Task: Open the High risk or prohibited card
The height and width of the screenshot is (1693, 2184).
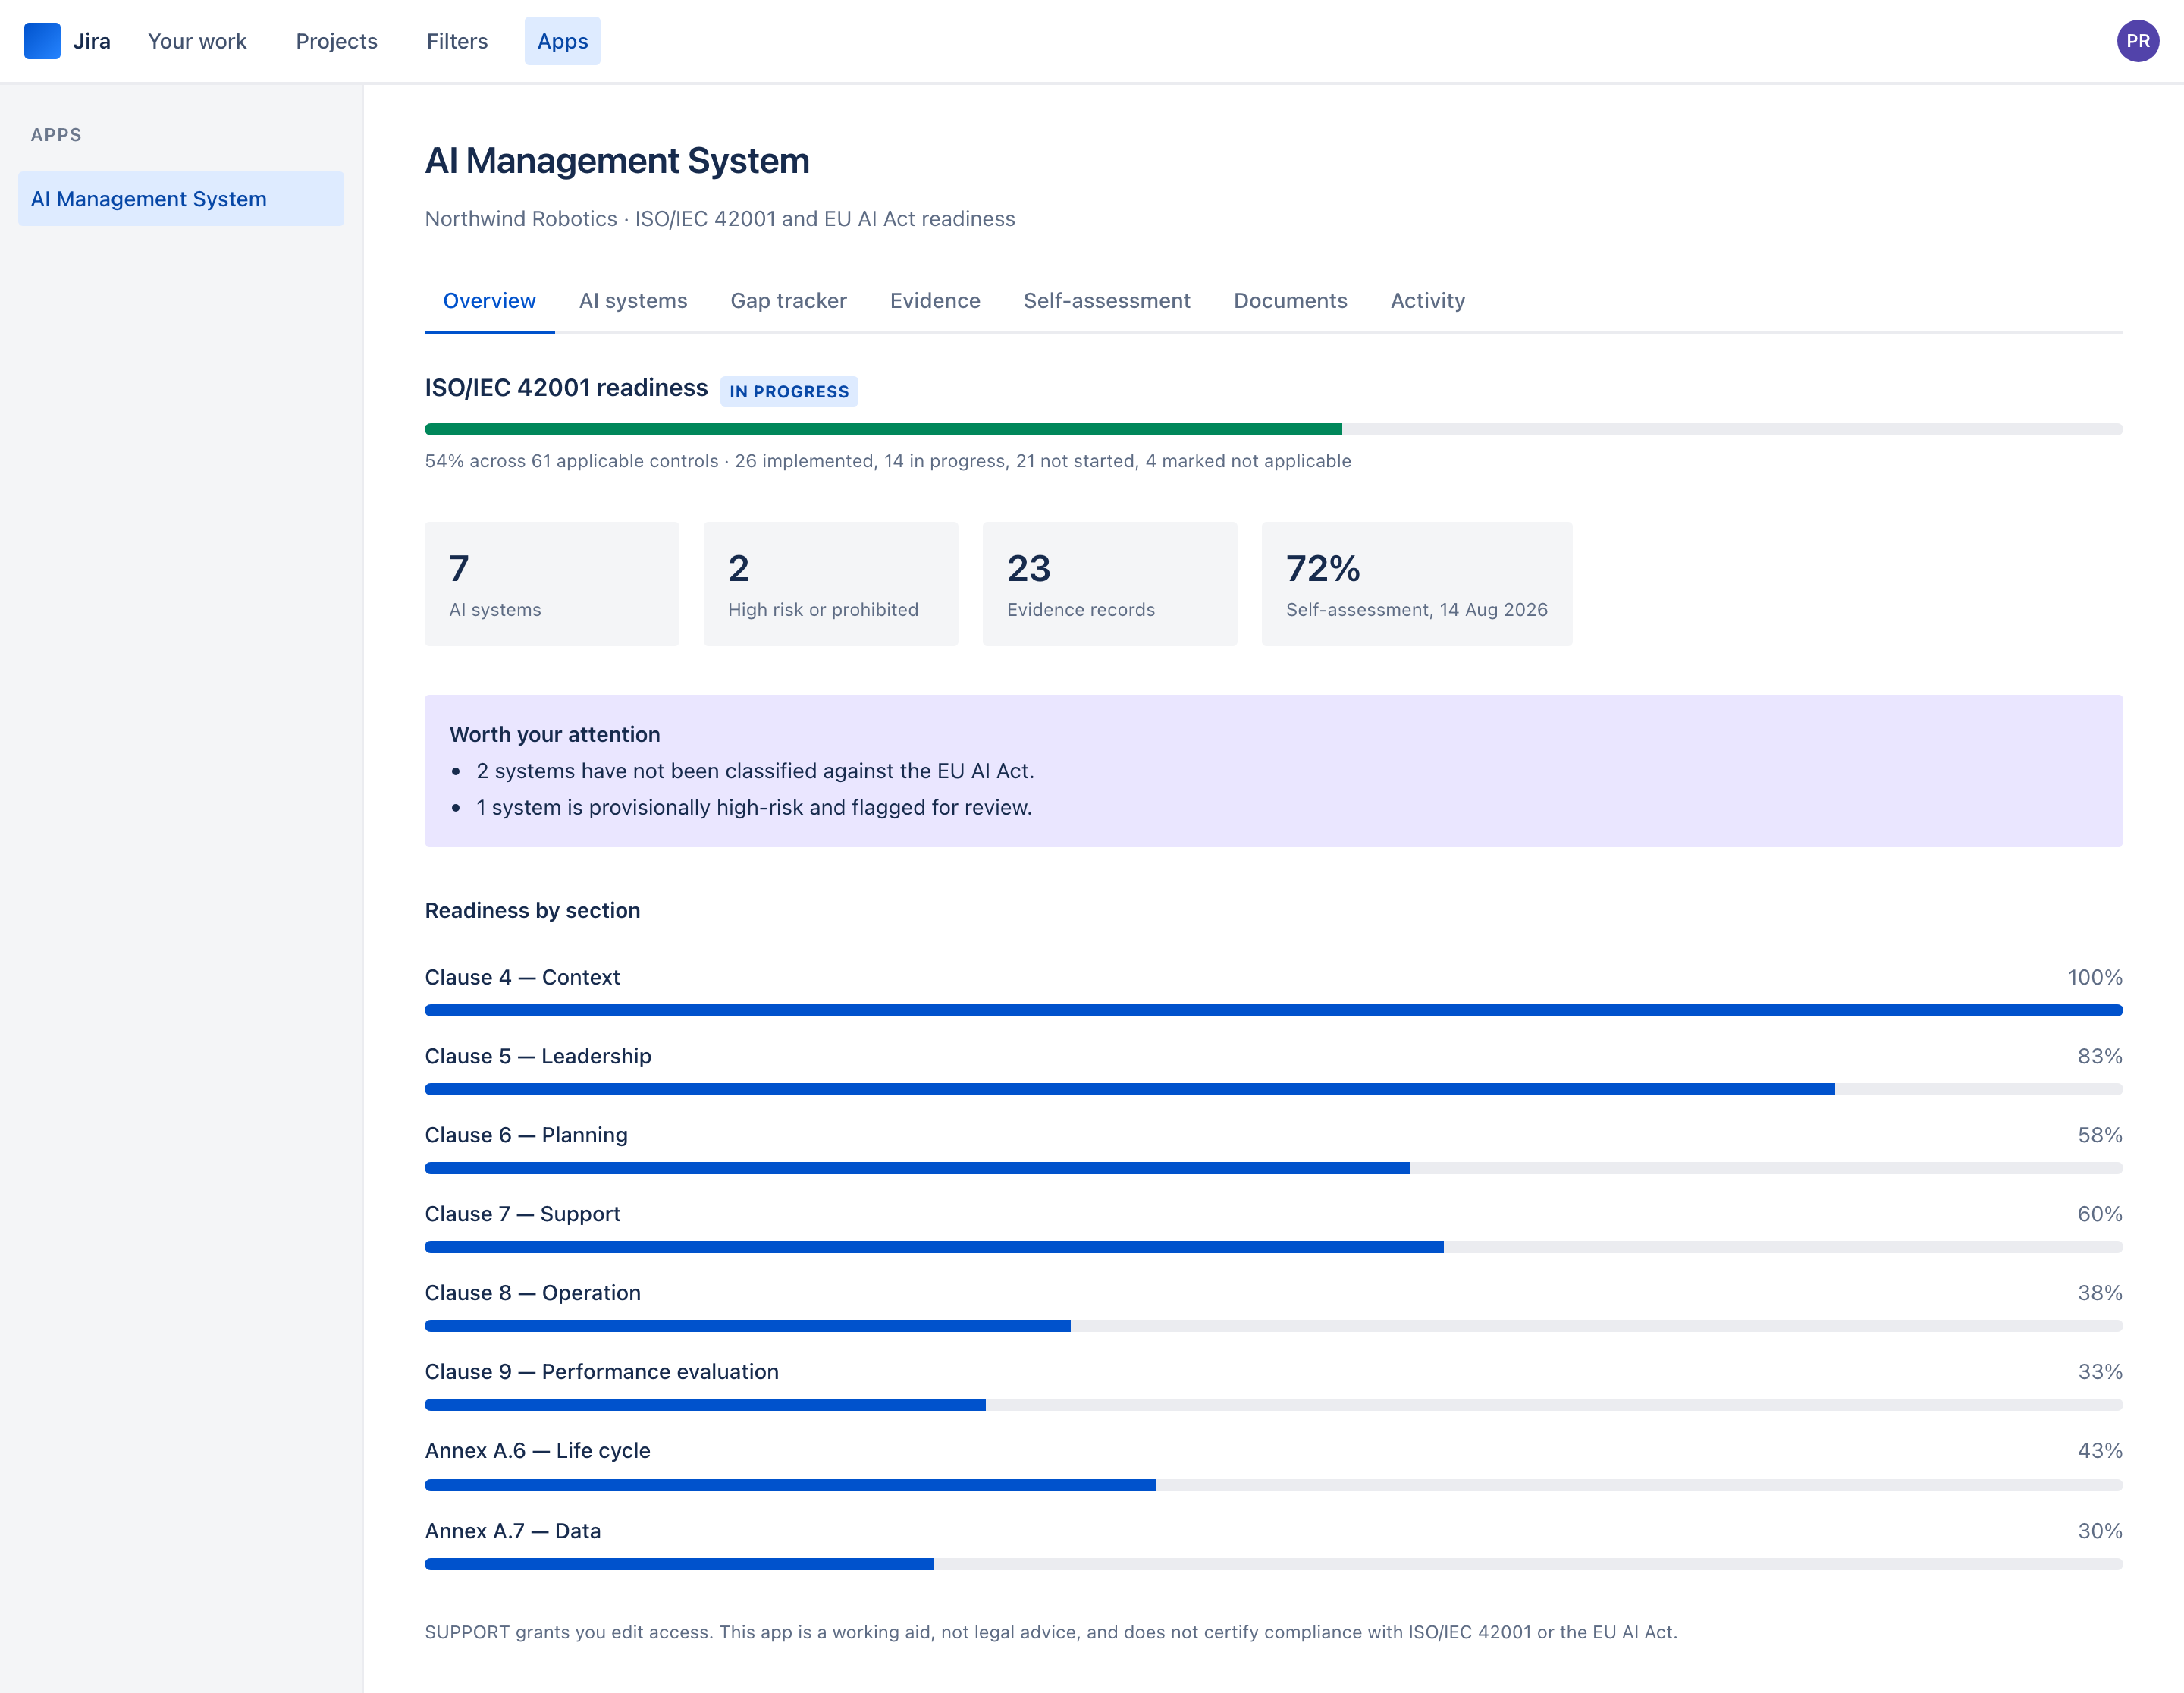Action: pos(831,584)
